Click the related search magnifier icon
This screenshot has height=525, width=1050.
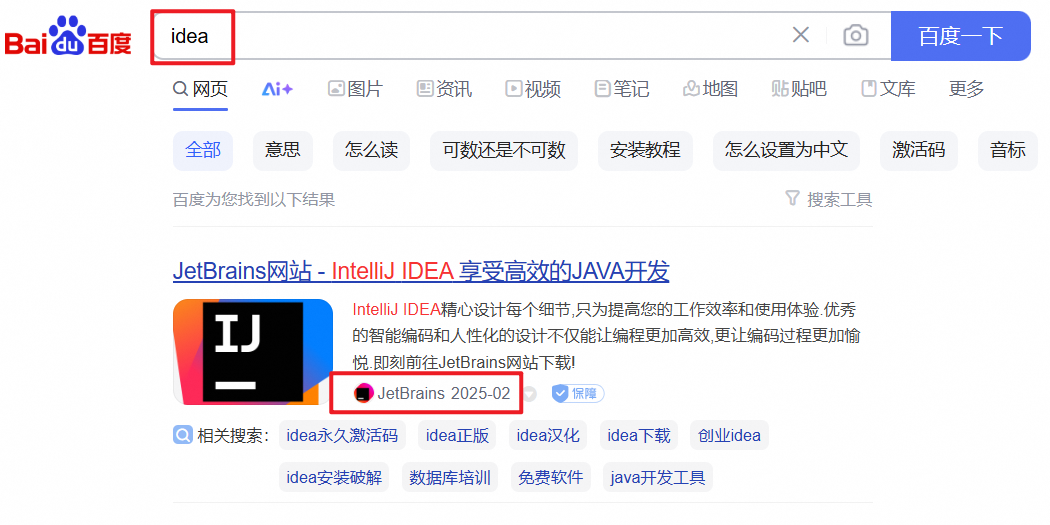point(182,436)
